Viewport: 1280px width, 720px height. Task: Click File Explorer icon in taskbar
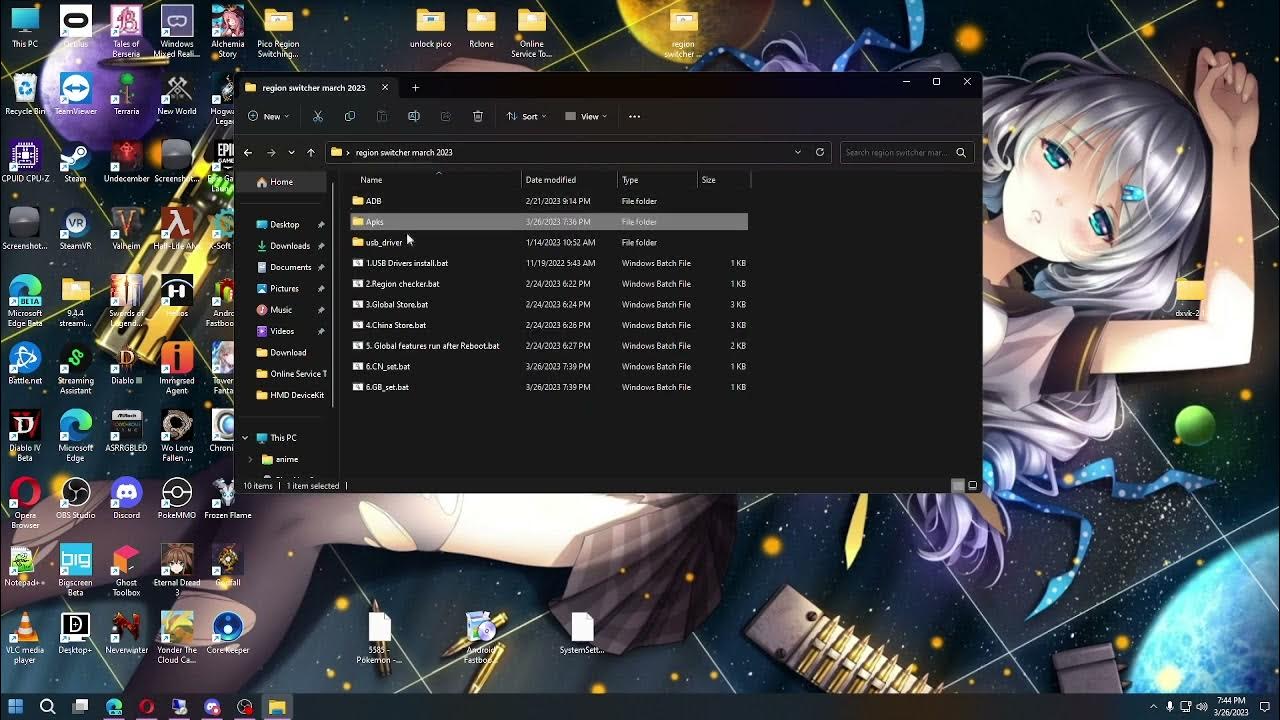[x=277, y=707]
